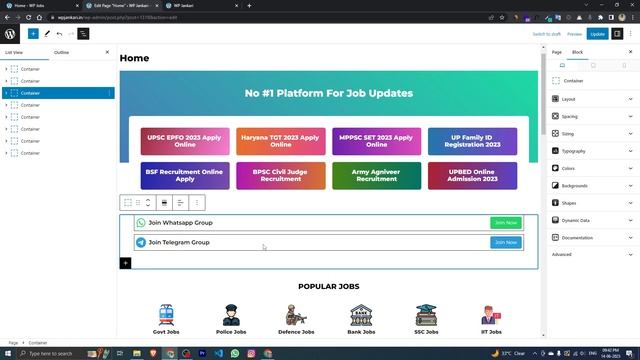This screenshot has width=640, height=360.
Task: Select the pencil edit tool
Action: point(47,34)
